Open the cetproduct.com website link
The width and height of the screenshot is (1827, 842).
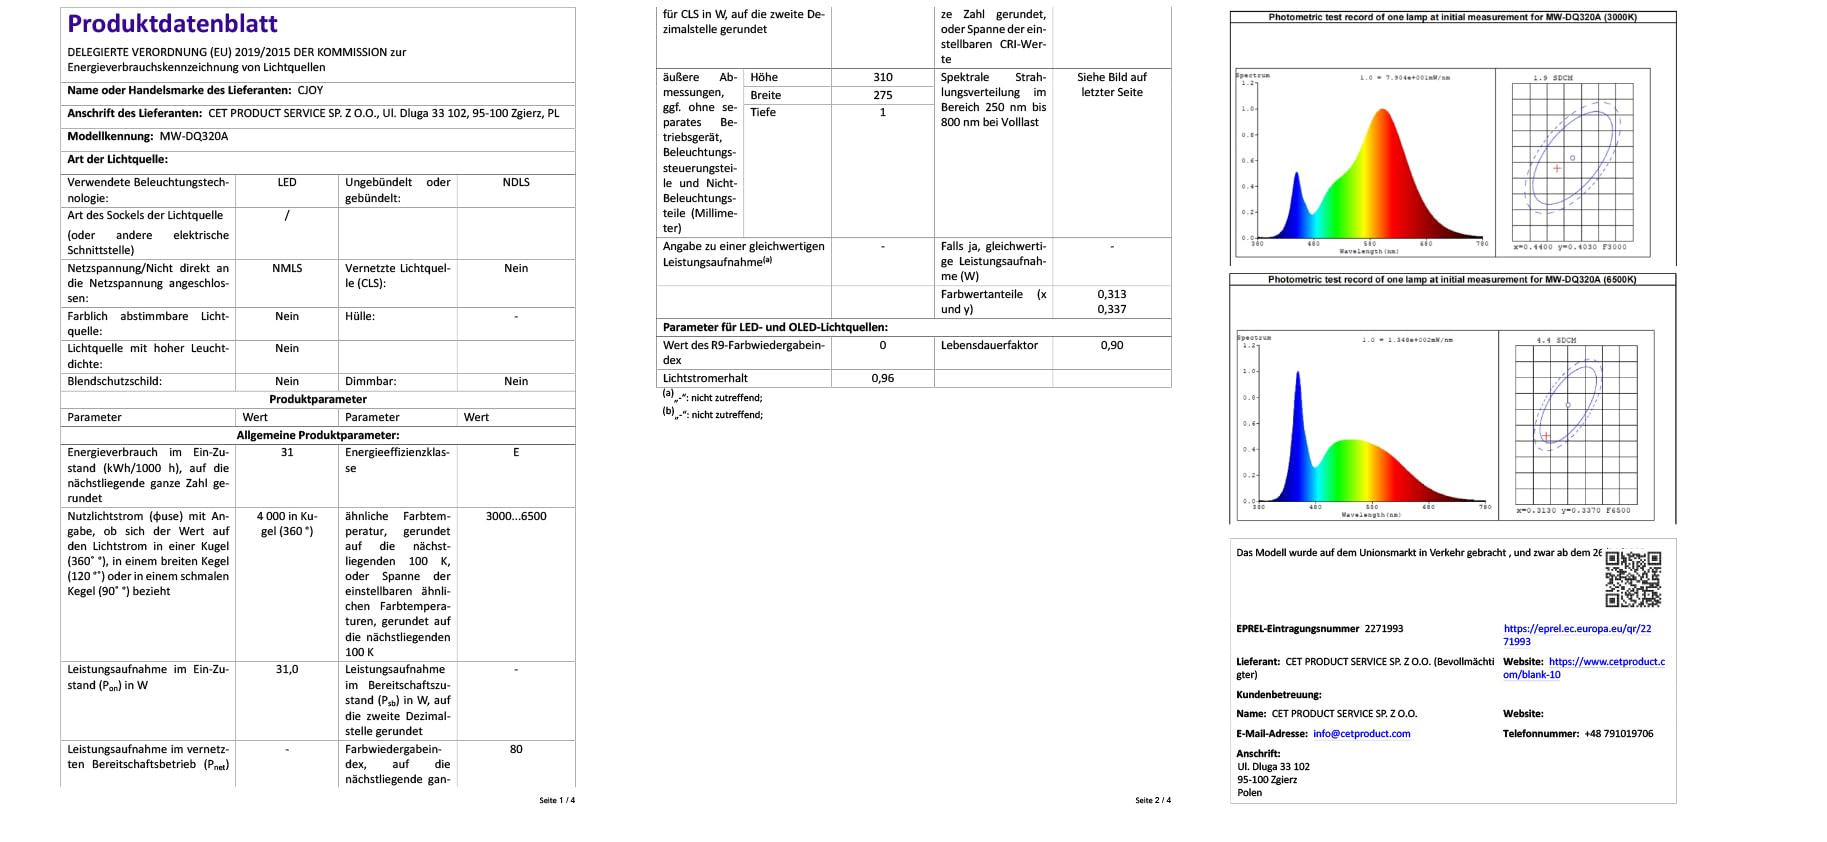point(1584,668)
